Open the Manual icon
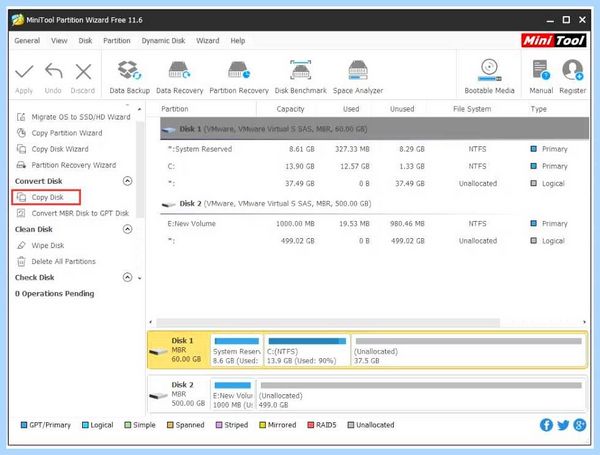This screenshot has height=455, width=600. click(541, 70)
